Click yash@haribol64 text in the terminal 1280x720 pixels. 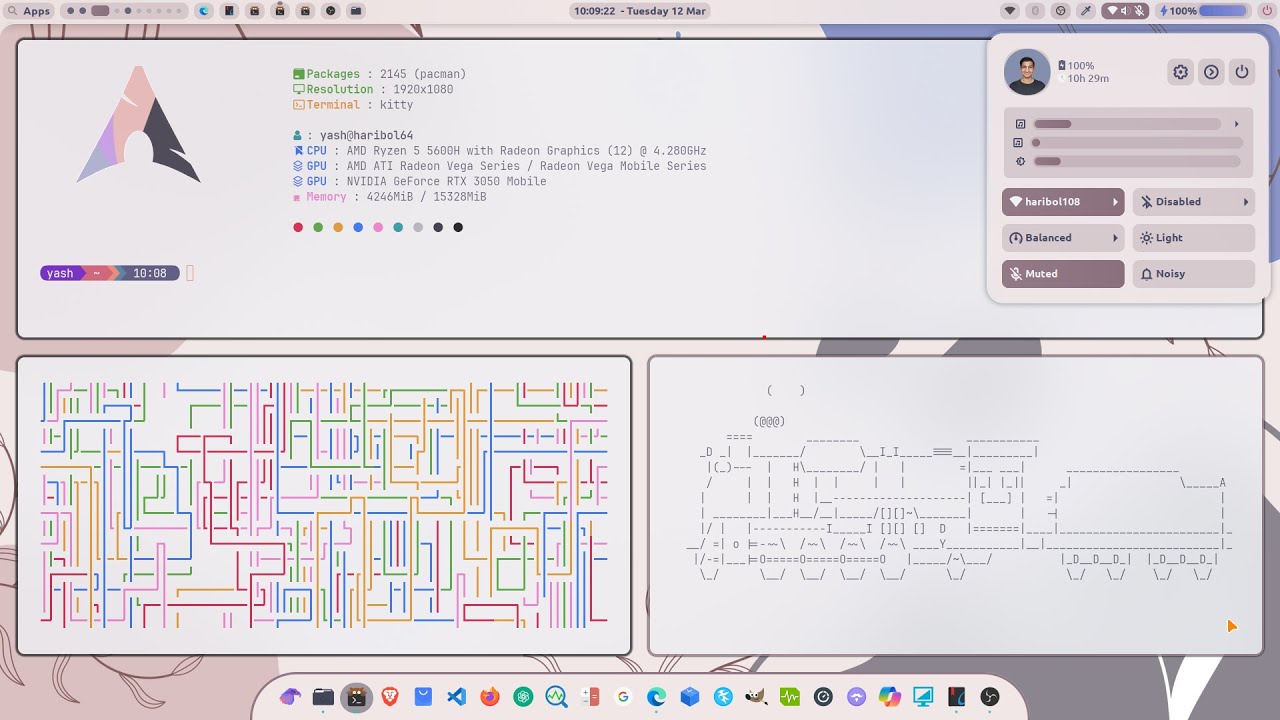pyautogui.click(x=366, y=135)
